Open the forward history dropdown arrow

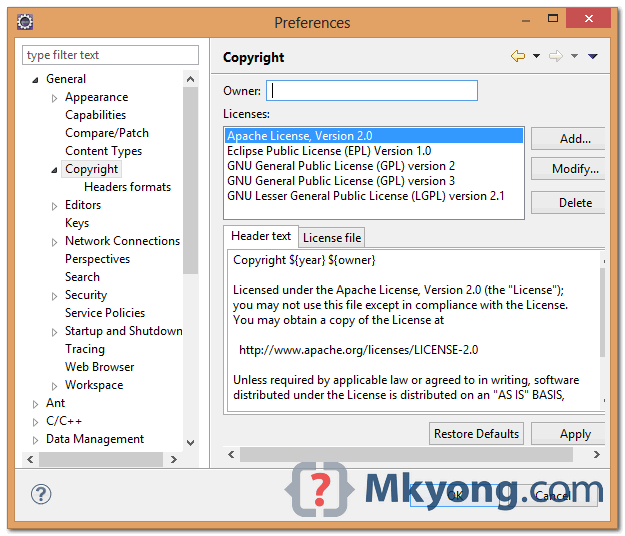[x=574, y=56]
